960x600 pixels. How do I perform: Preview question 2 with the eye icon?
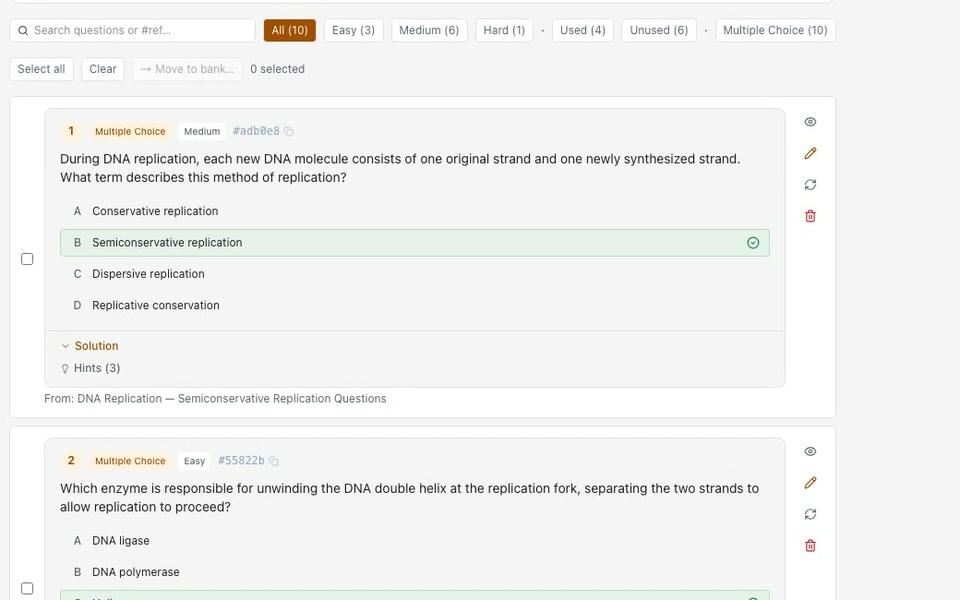(810, 451)
